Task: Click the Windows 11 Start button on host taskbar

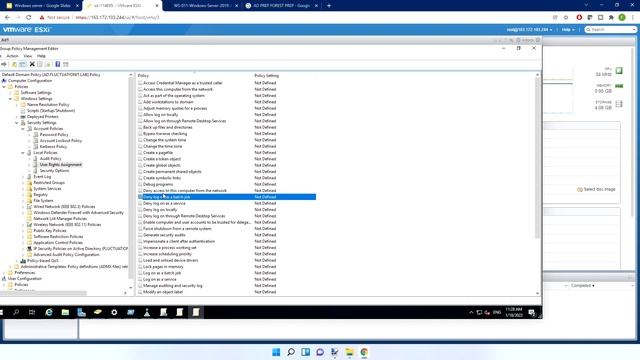Action: tap(276, 352)
